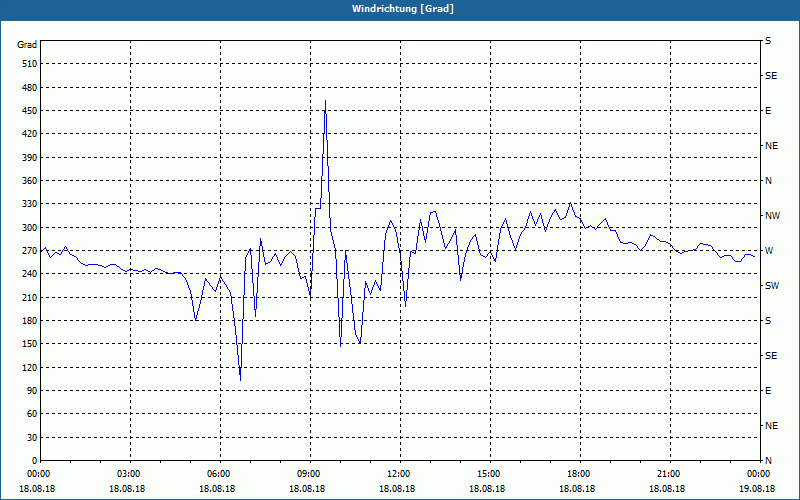Select the 270 y-axis tick label
The height and width of the screenshot is (500, 800).
coord(30,251)
